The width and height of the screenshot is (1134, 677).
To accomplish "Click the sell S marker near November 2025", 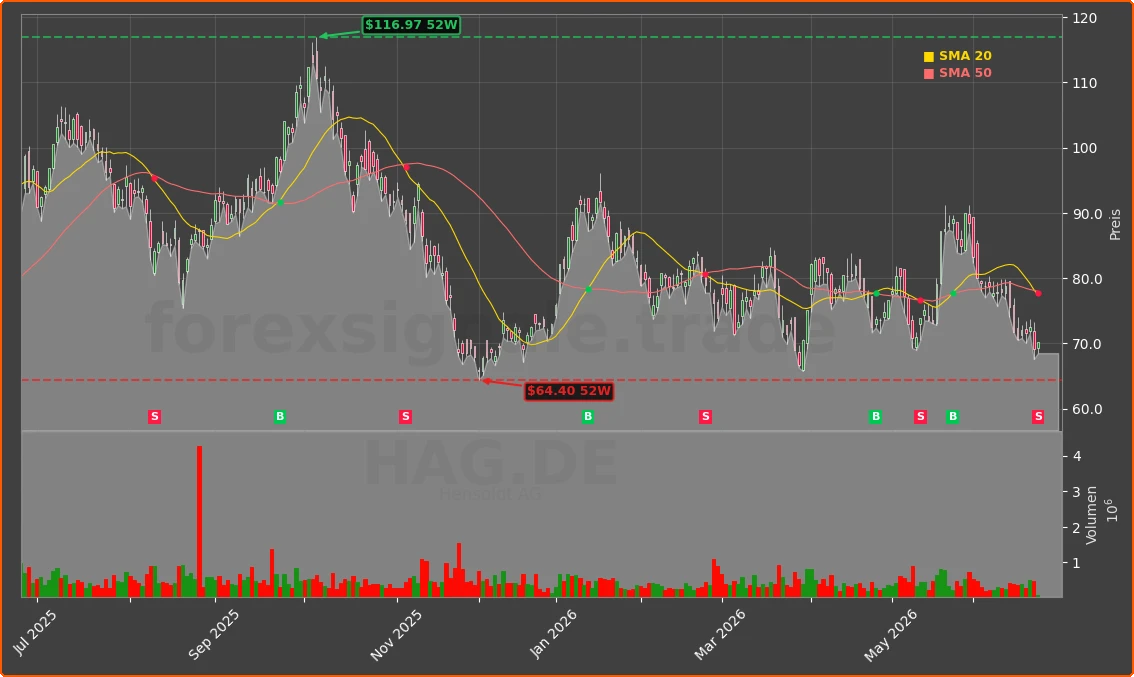I will coord(405,417).
